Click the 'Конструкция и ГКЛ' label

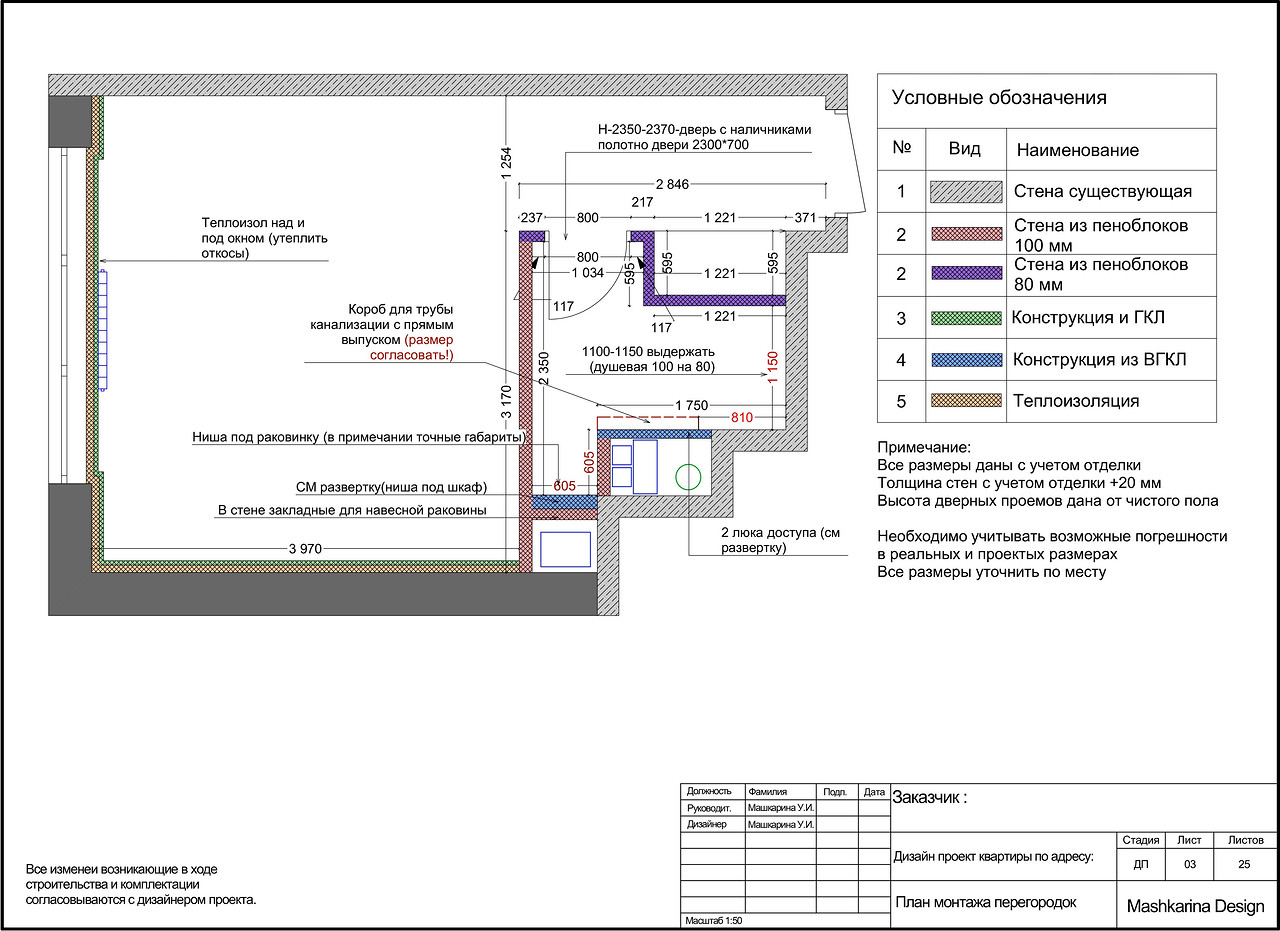[1088, 318]
